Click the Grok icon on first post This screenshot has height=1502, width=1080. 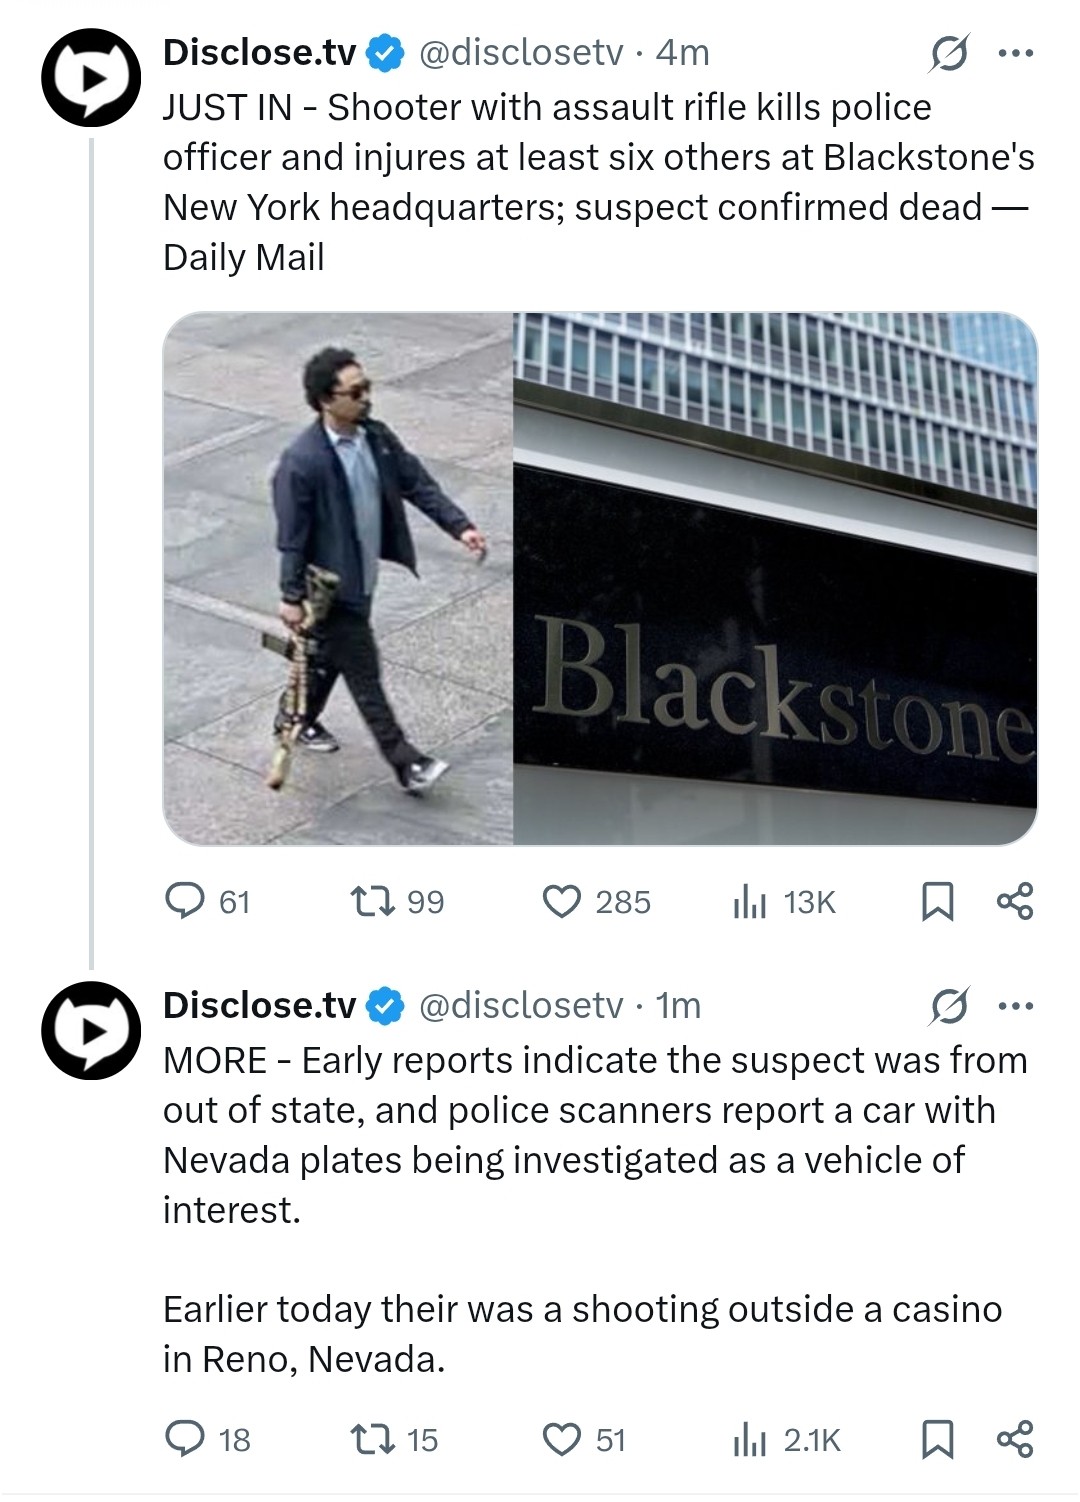click(948, 53)
